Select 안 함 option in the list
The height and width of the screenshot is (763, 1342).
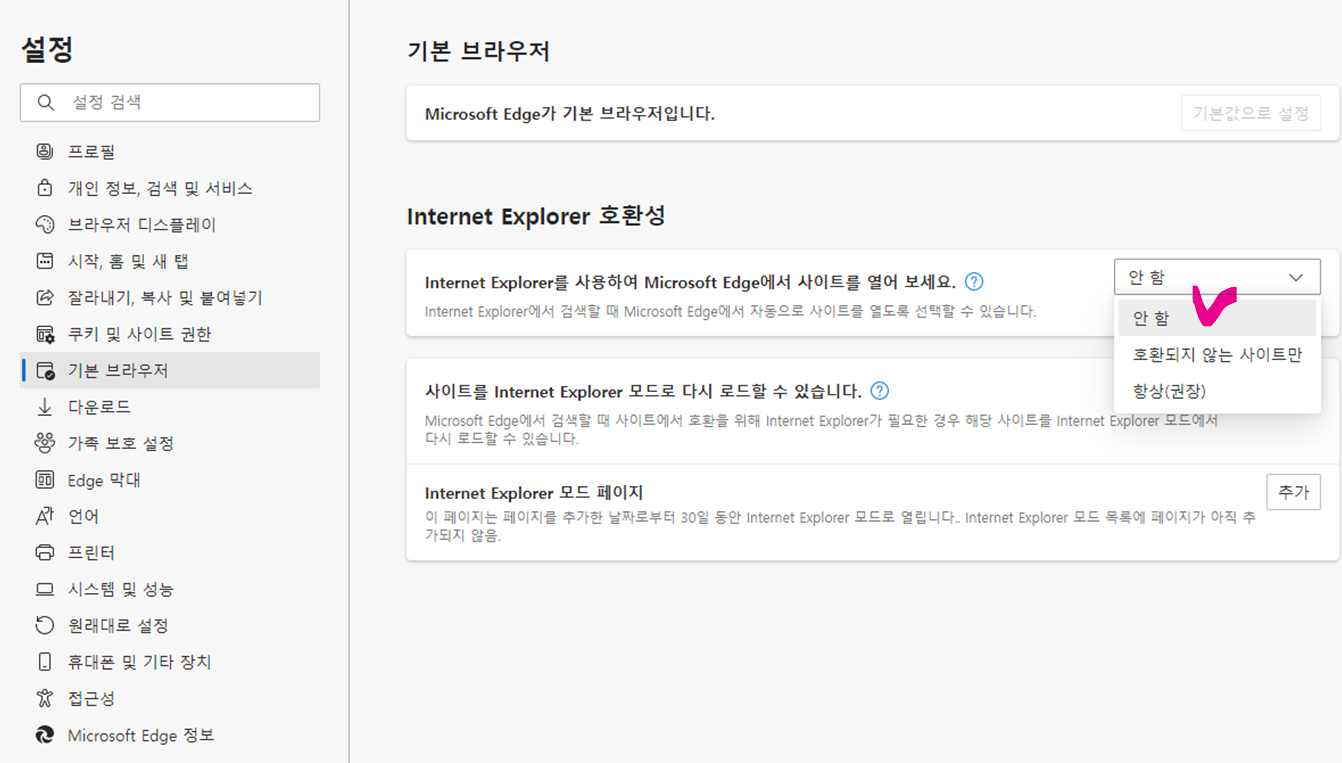tap(1217, 318)
